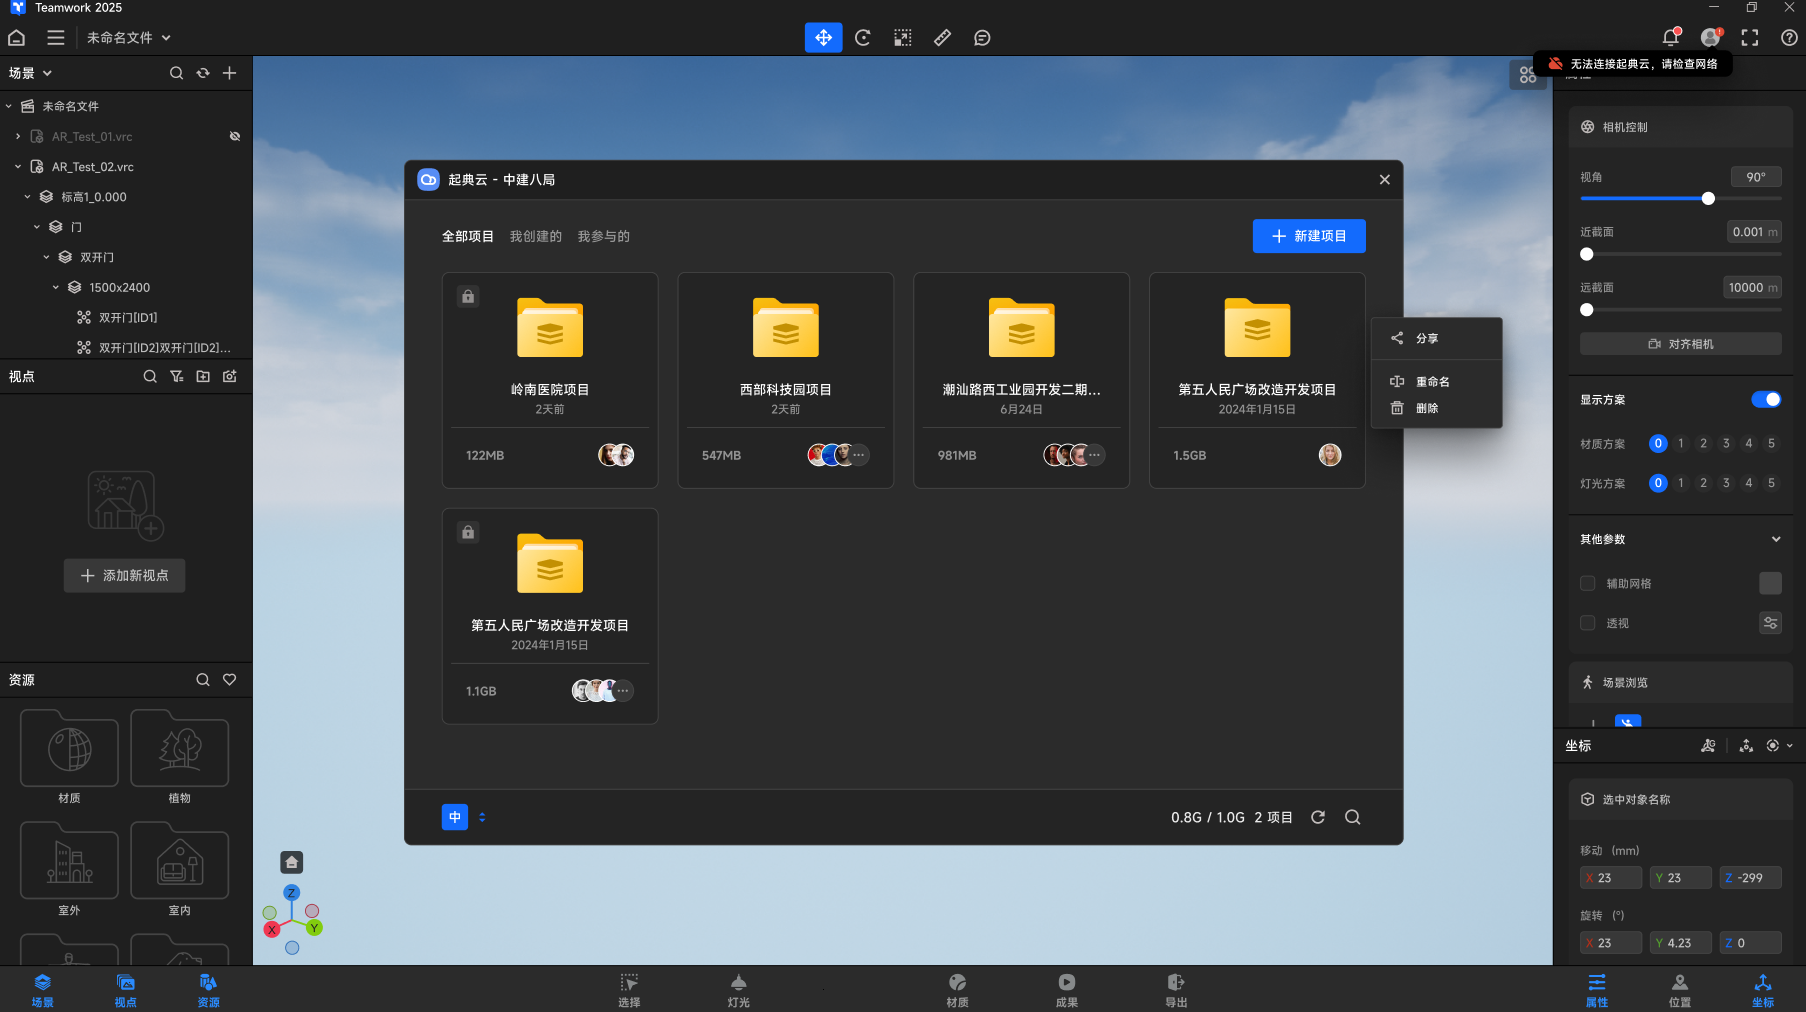The height and width of the screenshot is (1012, 1806).
Task: Toggle the 显示方案 switch off
Action: pos(1766,400)
